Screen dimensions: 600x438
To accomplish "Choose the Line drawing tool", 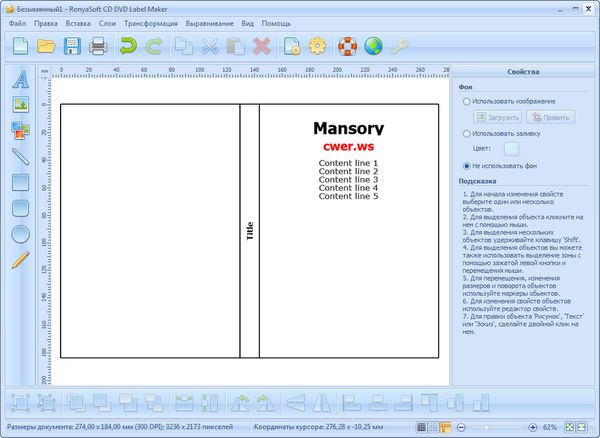I will point(19,156).
